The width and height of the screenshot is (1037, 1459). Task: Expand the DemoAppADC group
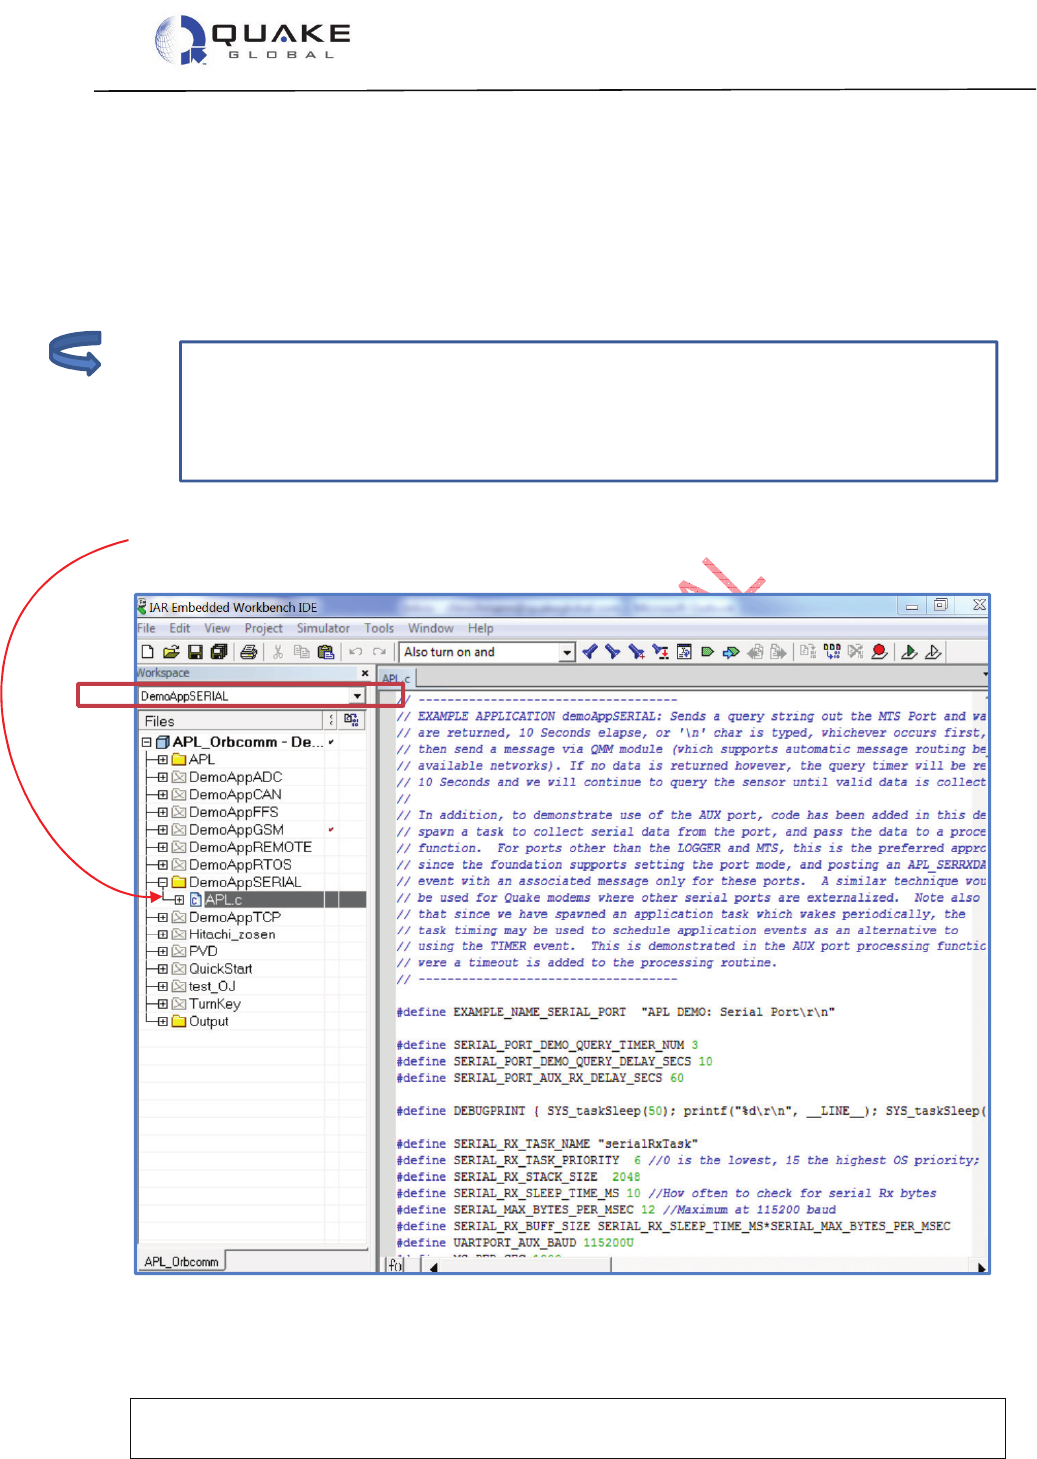(x=162, y=777)
